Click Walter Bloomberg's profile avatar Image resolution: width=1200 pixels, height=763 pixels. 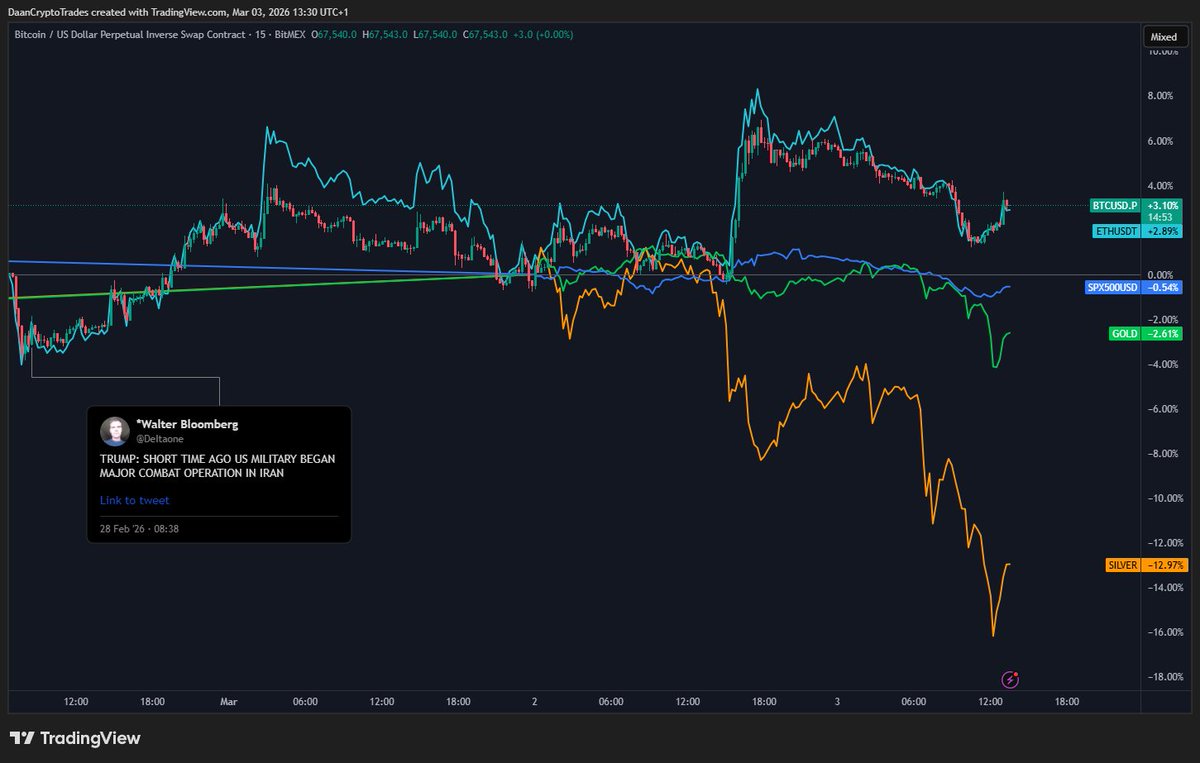click(x=116, y=430)
